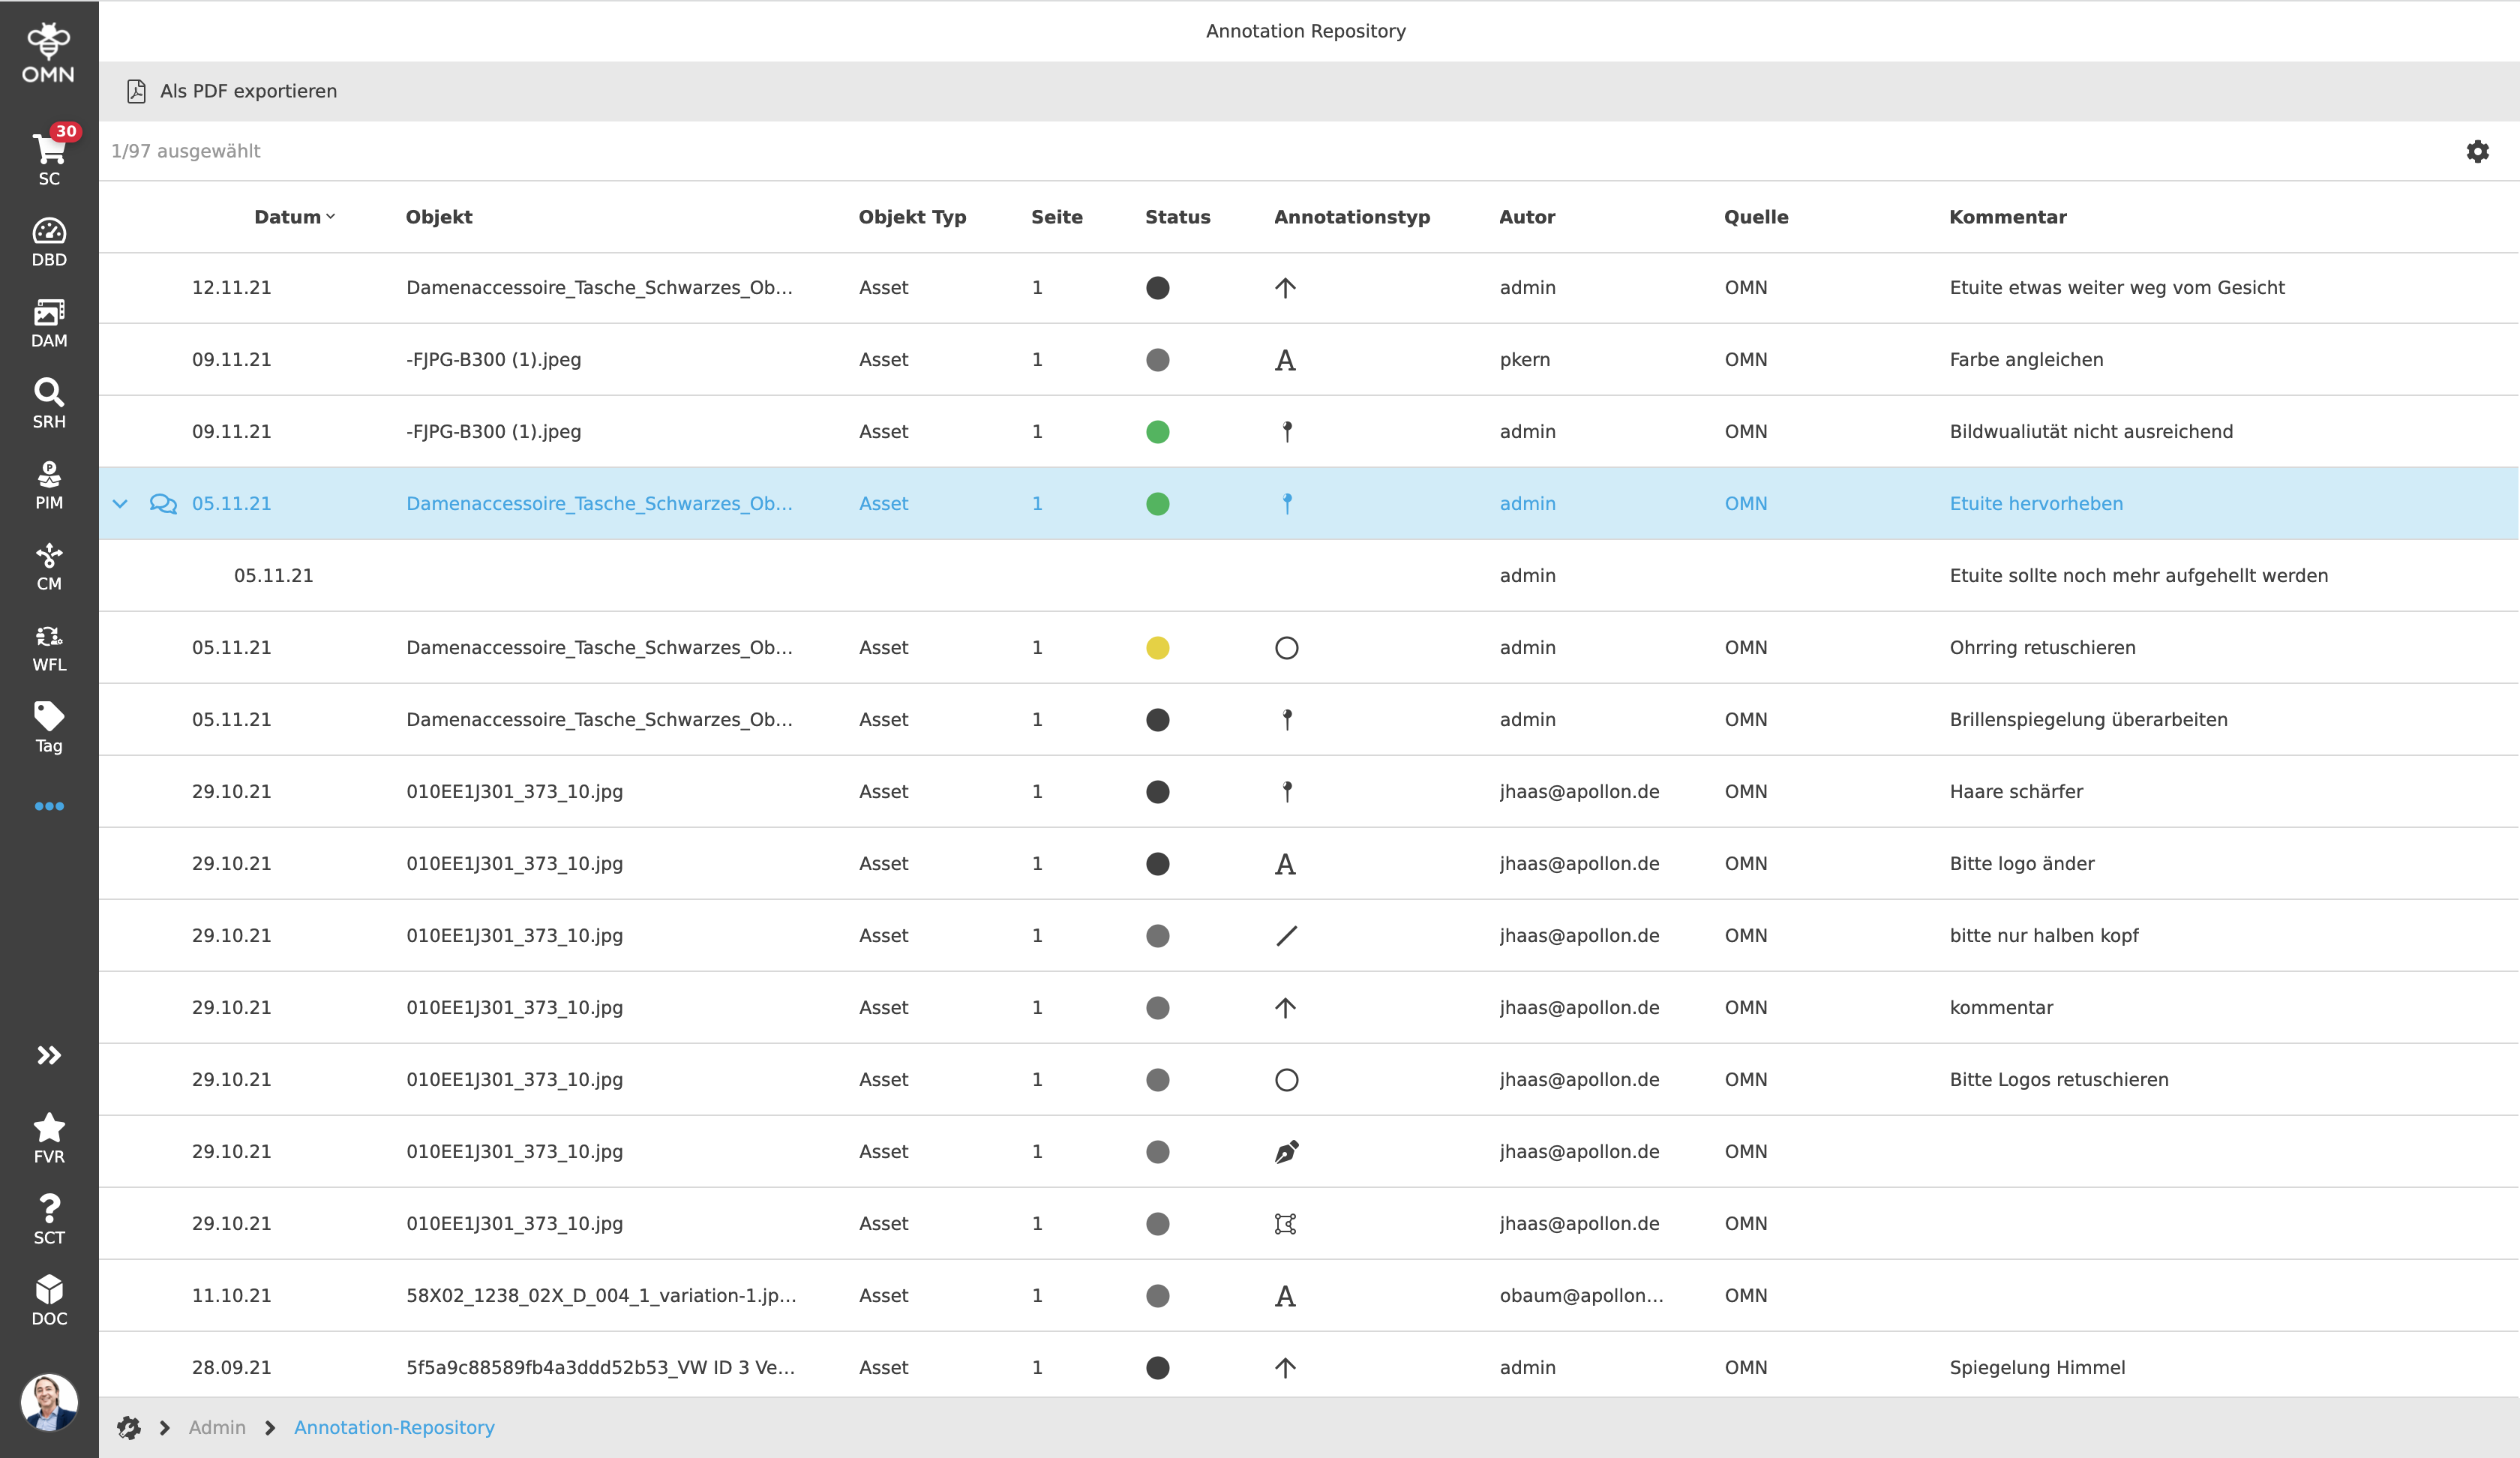
Task: Click the comment bubble on the selected row
Action: pos(163,503)
